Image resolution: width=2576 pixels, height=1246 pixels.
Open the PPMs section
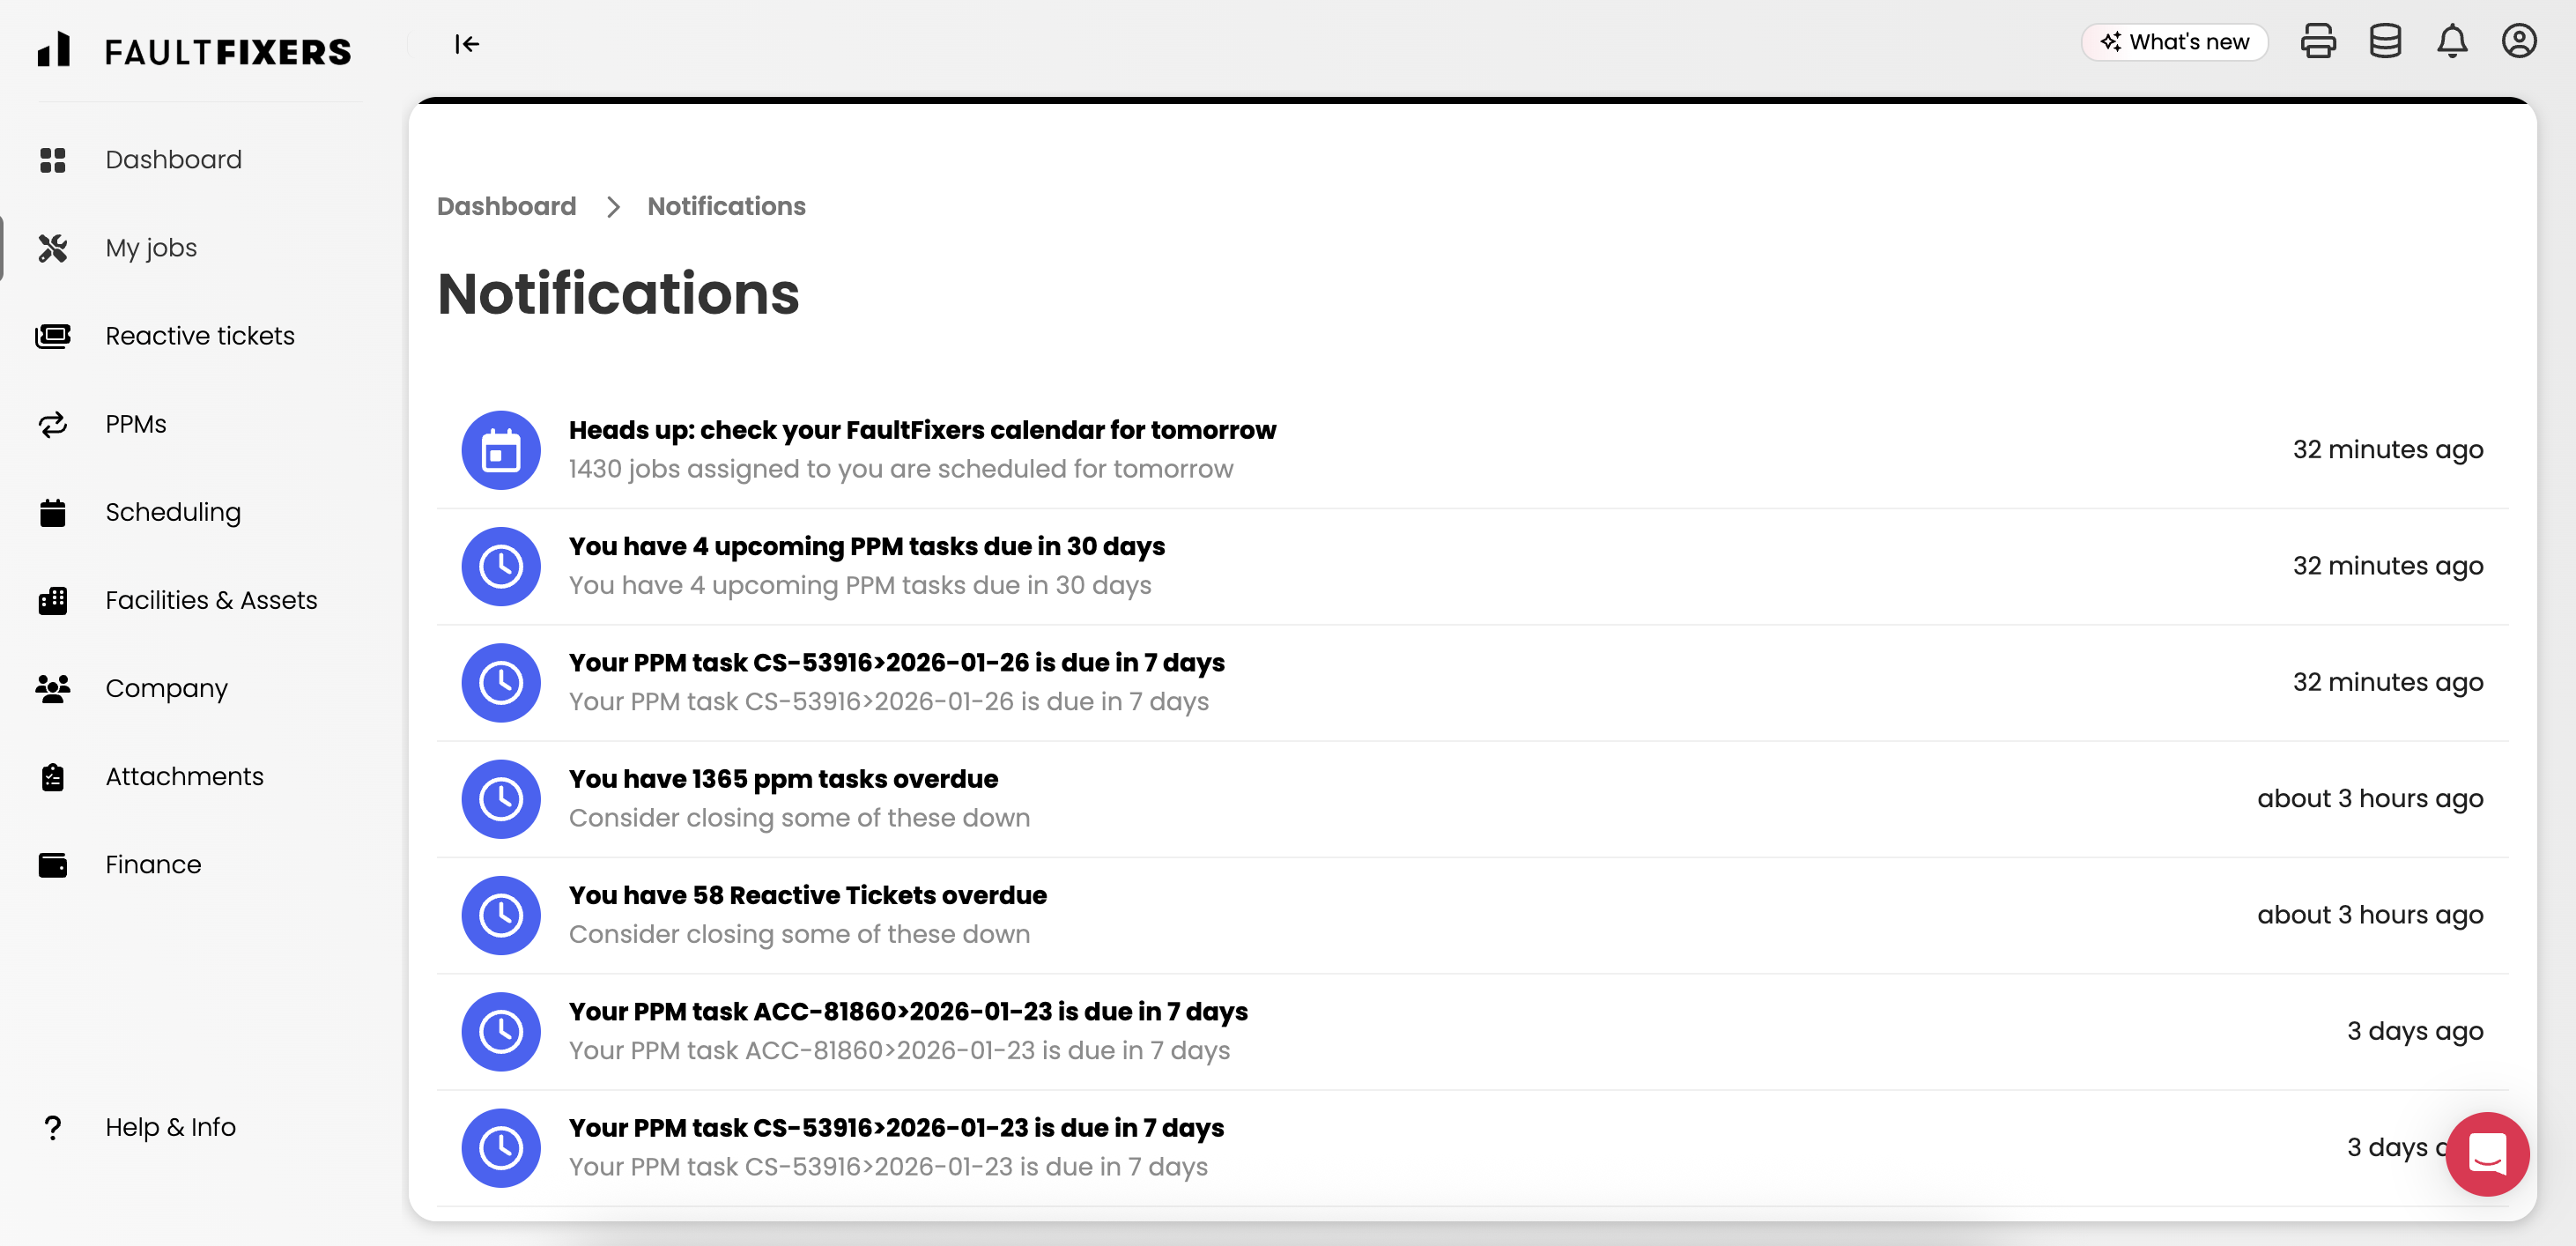134,424
